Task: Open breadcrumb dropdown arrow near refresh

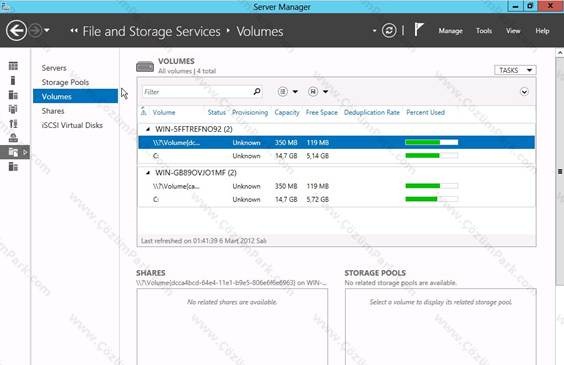Action: coord(374,31)
